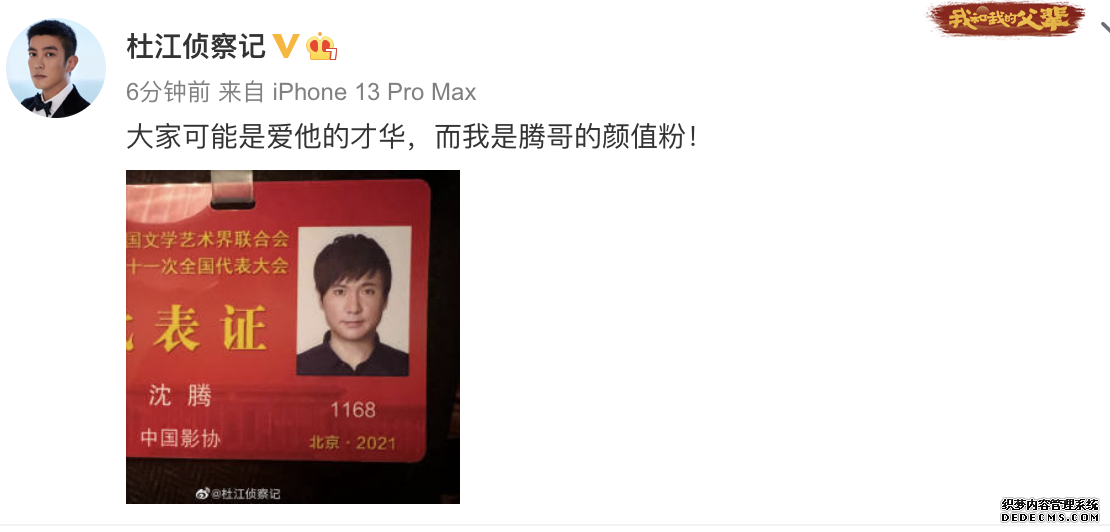Click the large 代表证 text on the badge
This screenshot has height=532, width=1110.
tap(198, 329)
